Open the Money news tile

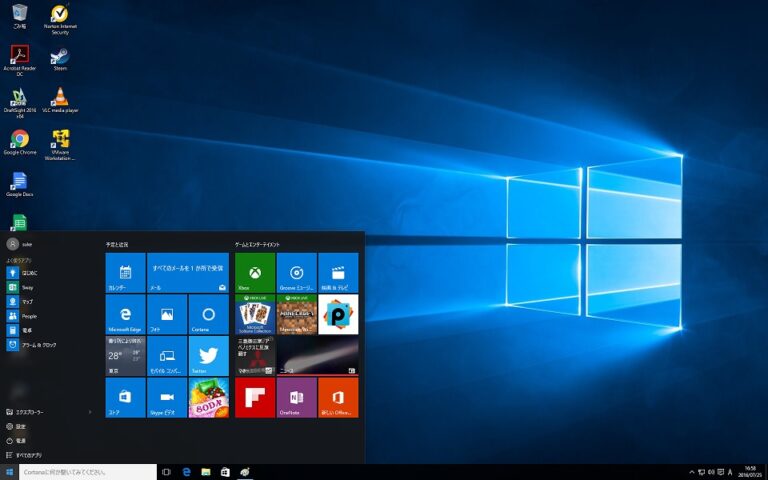255,356
